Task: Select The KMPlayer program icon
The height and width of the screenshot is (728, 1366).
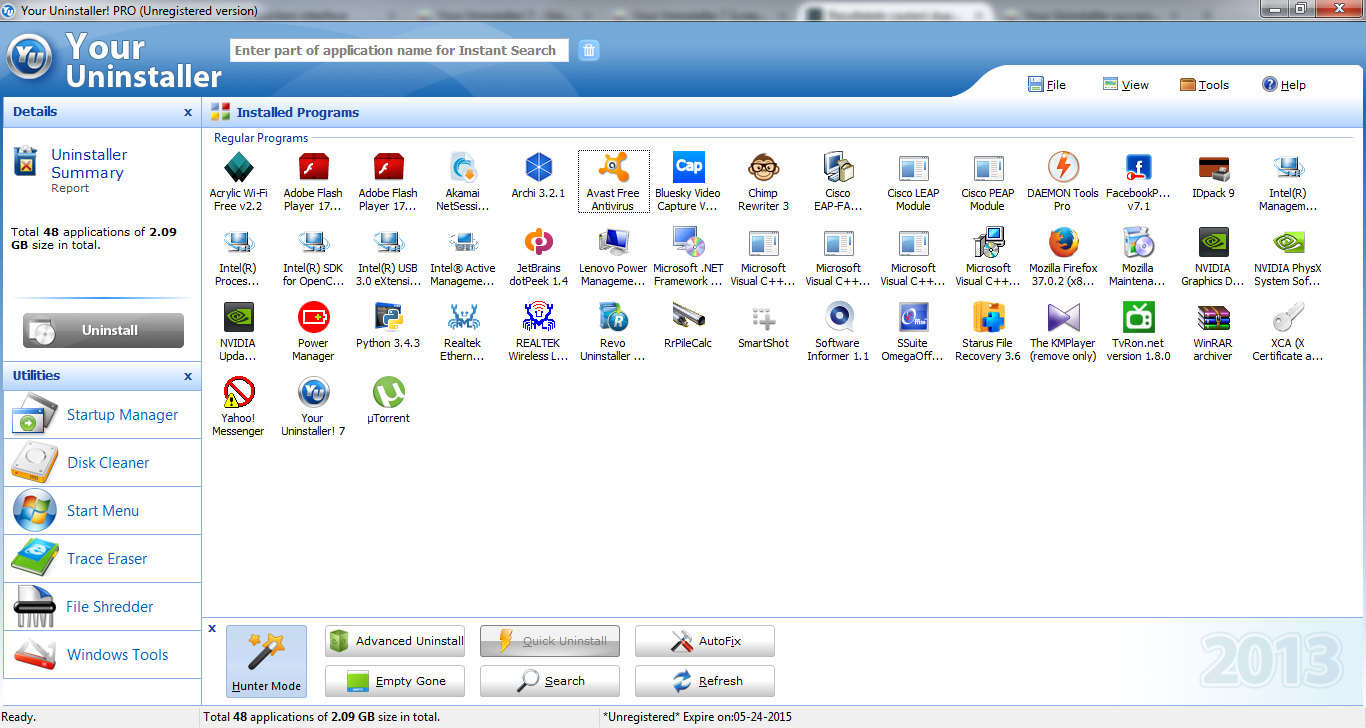Action: pos(1063,316)
